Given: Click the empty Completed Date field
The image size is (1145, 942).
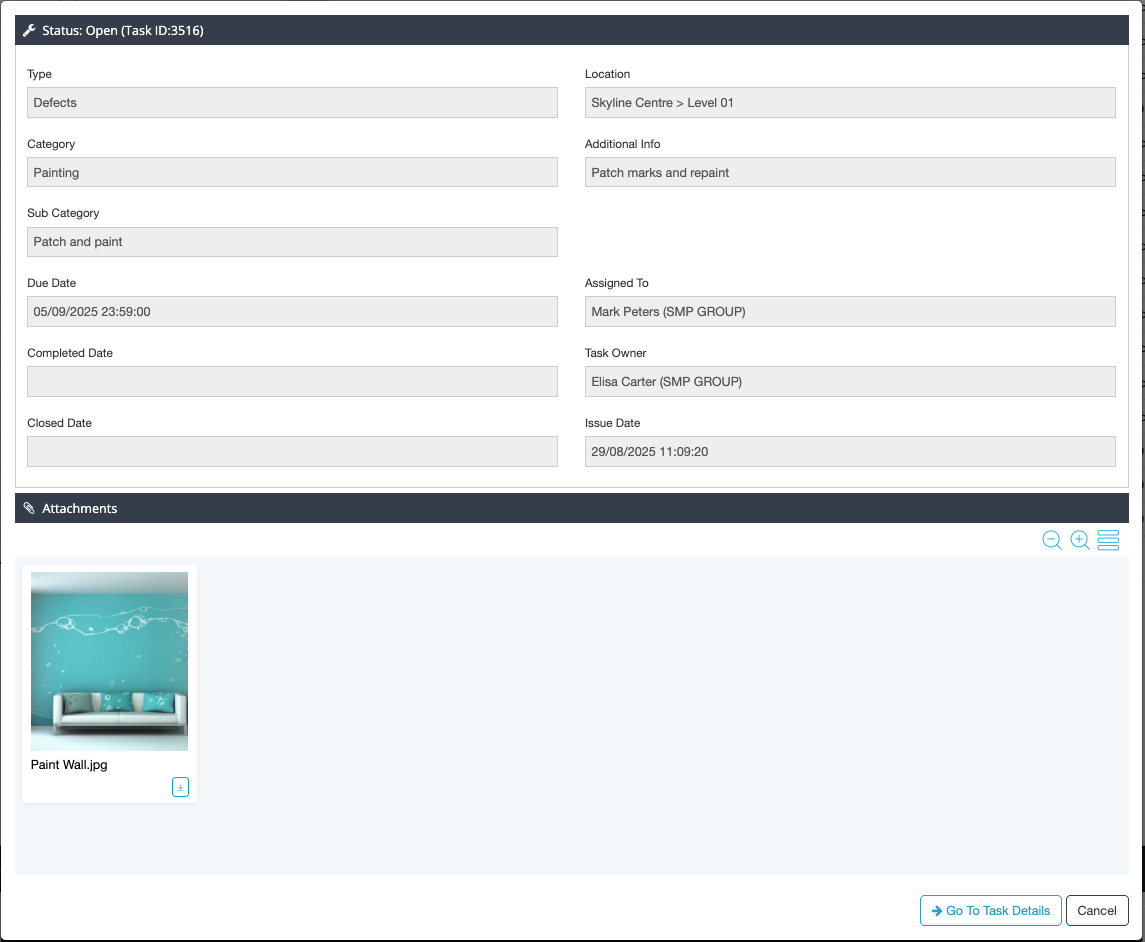Looking at the screenshot, I should point(292,382).
